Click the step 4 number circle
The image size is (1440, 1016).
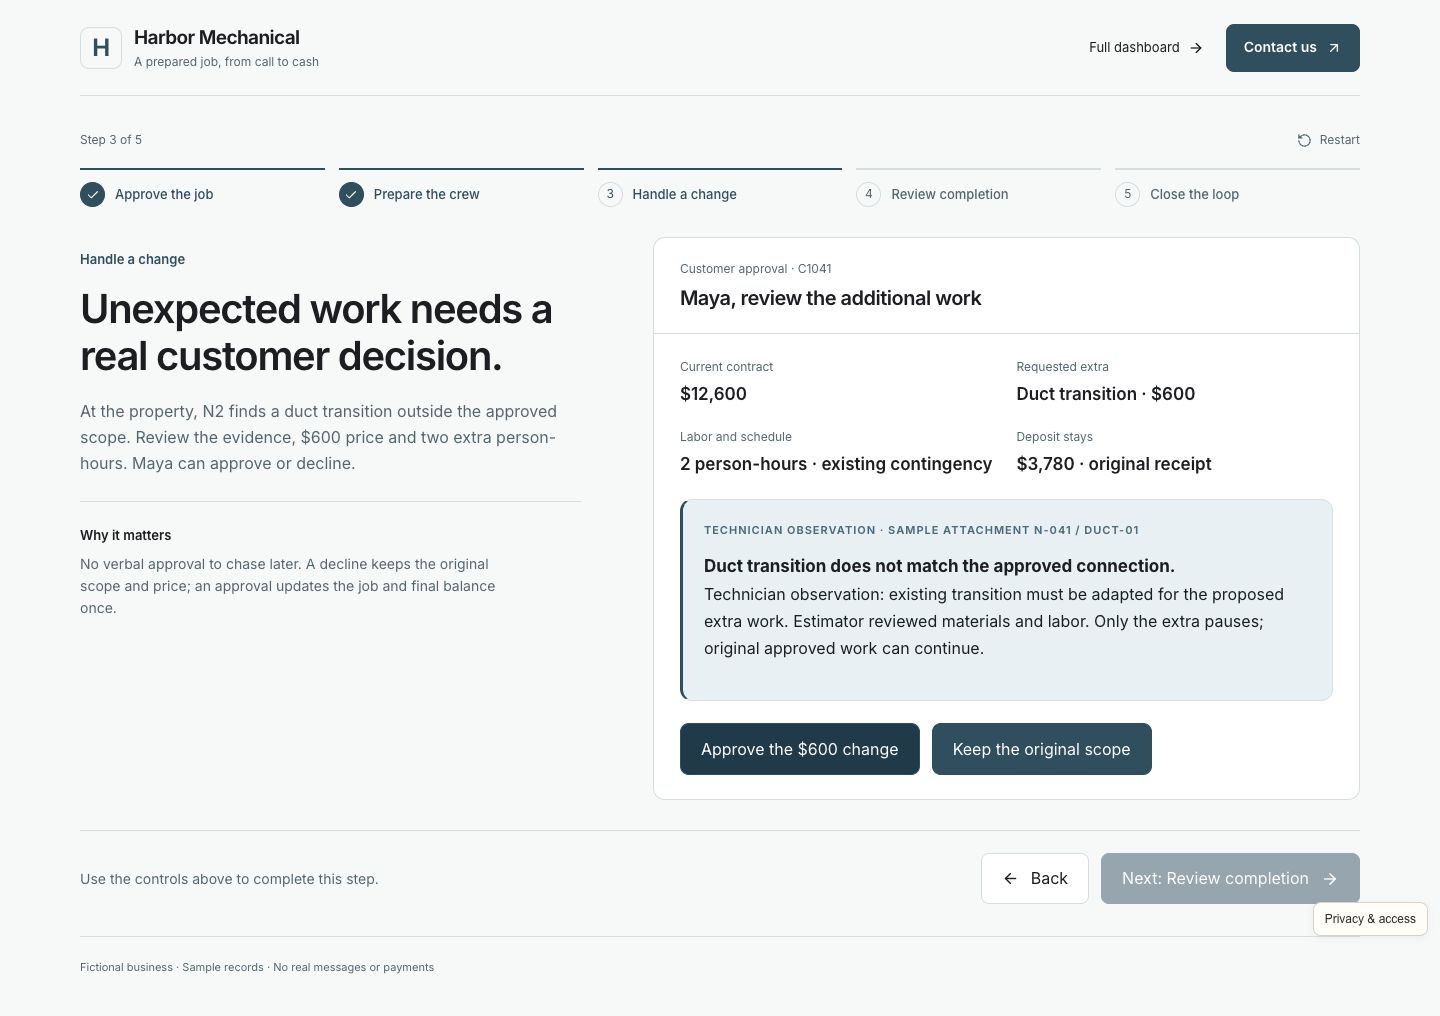[x=869, y=194]
